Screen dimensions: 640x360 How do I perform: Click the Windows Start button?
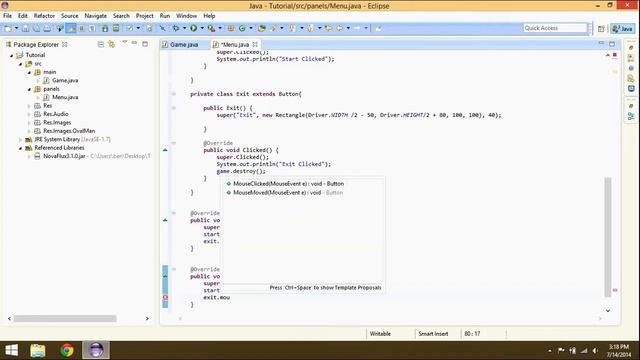click(11, 350)
